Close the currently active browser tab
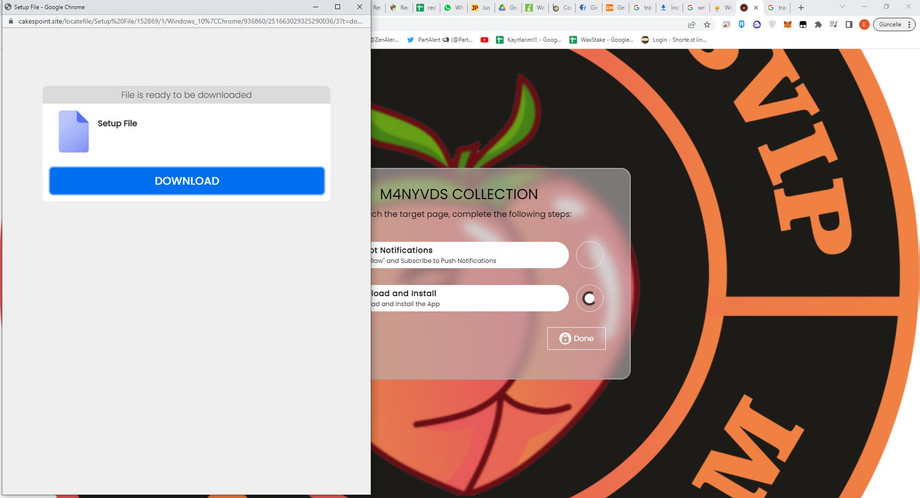Screen dimensions: 920x498 coord(757,7)
